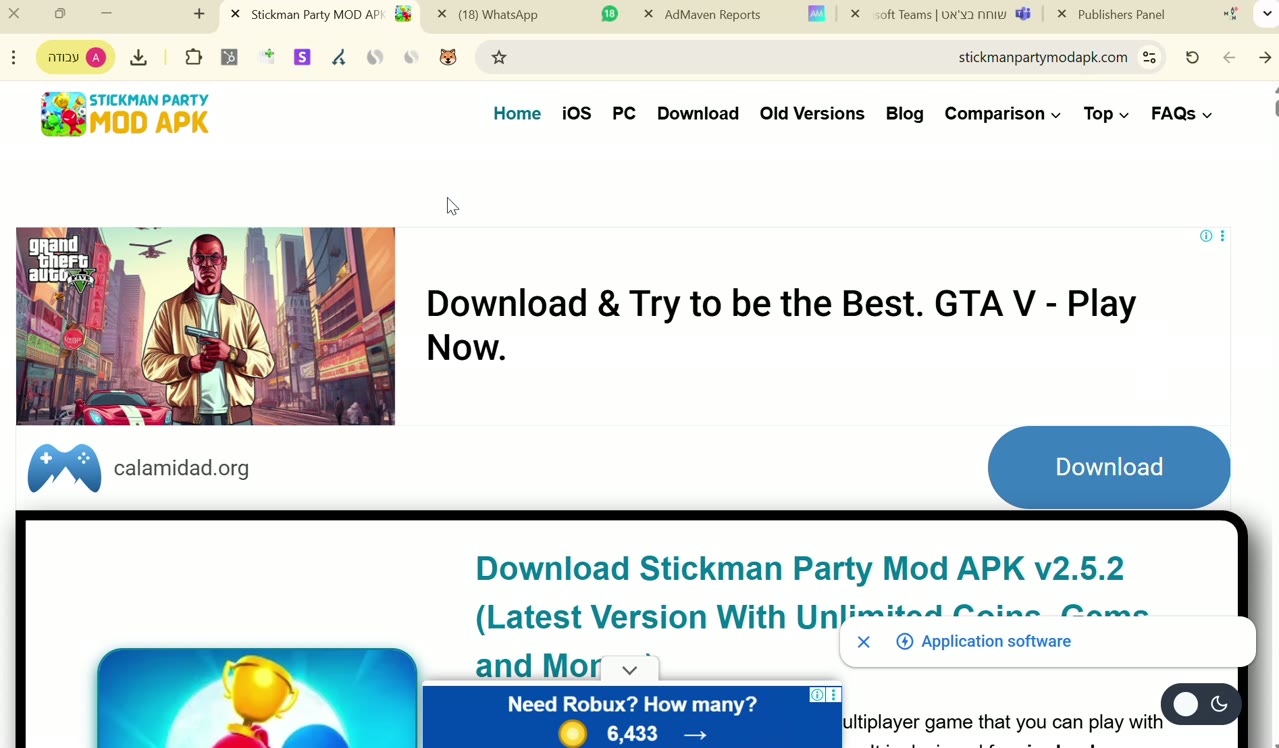The width and height of the screenshot is (1279, 748).
Task: Click the green plus extension icon
Action: [x=266, y=58]
